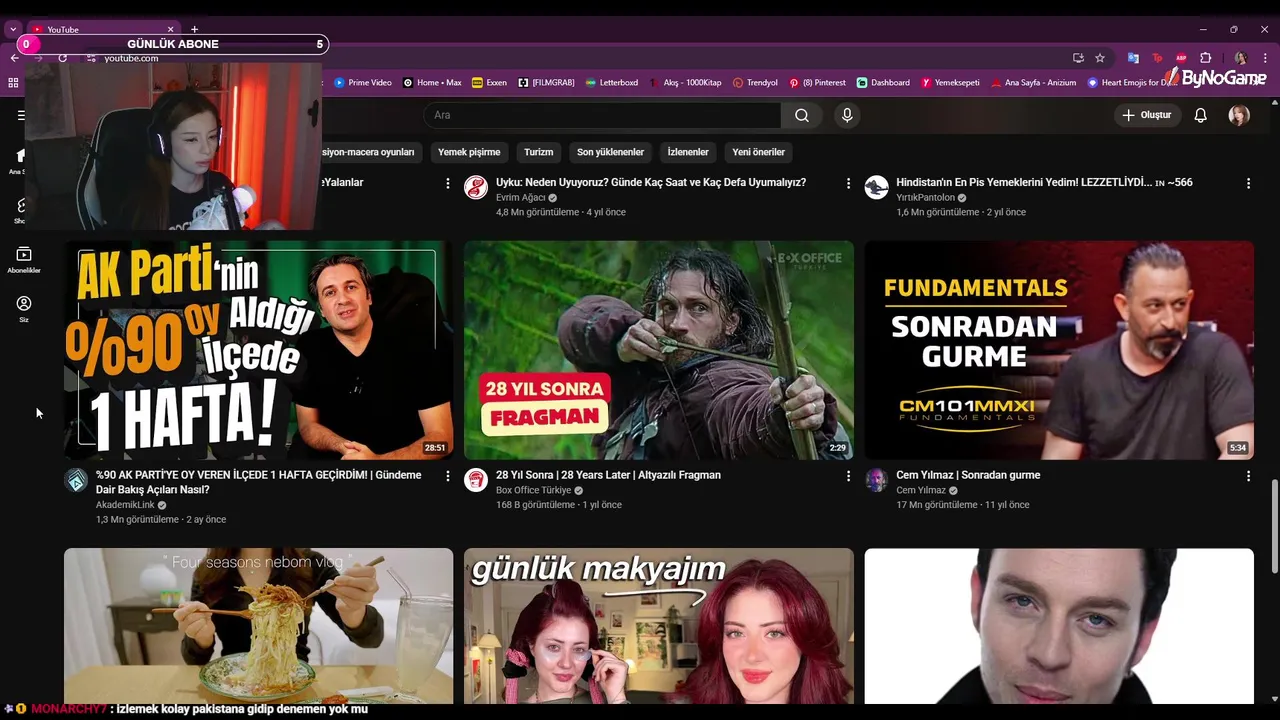1280x720 pixels.
Task: Reload the YouTube page
Action: 62,58
